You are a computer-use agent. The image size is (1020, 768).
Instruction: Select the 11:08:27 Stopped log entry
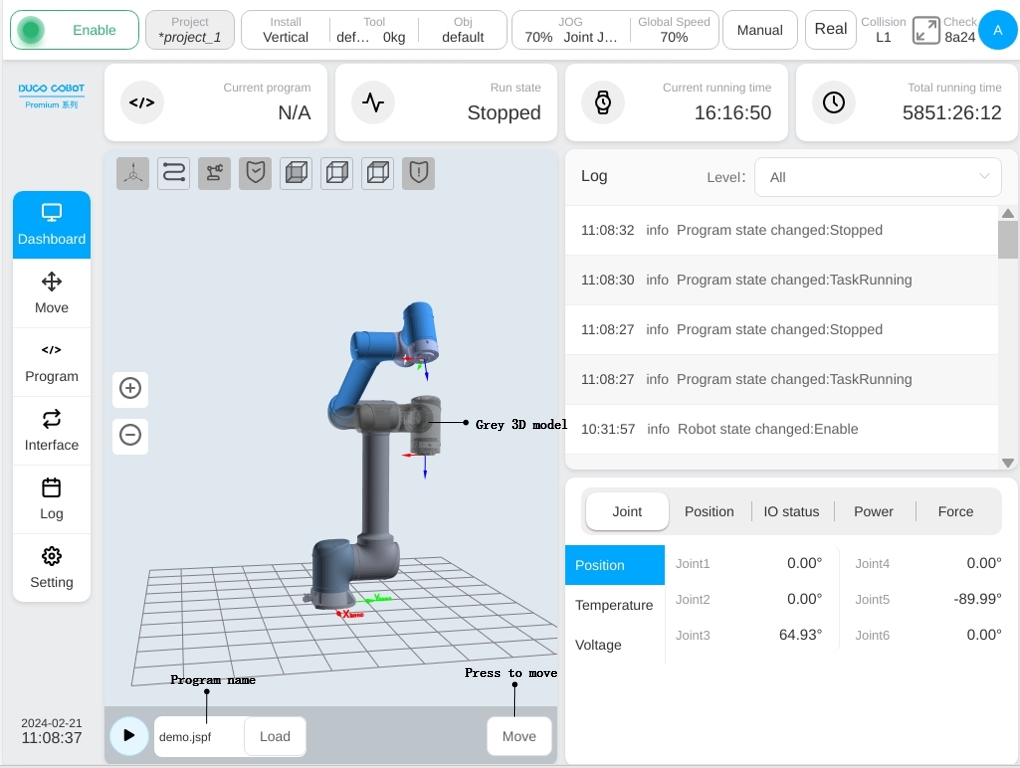pos(781,330)
